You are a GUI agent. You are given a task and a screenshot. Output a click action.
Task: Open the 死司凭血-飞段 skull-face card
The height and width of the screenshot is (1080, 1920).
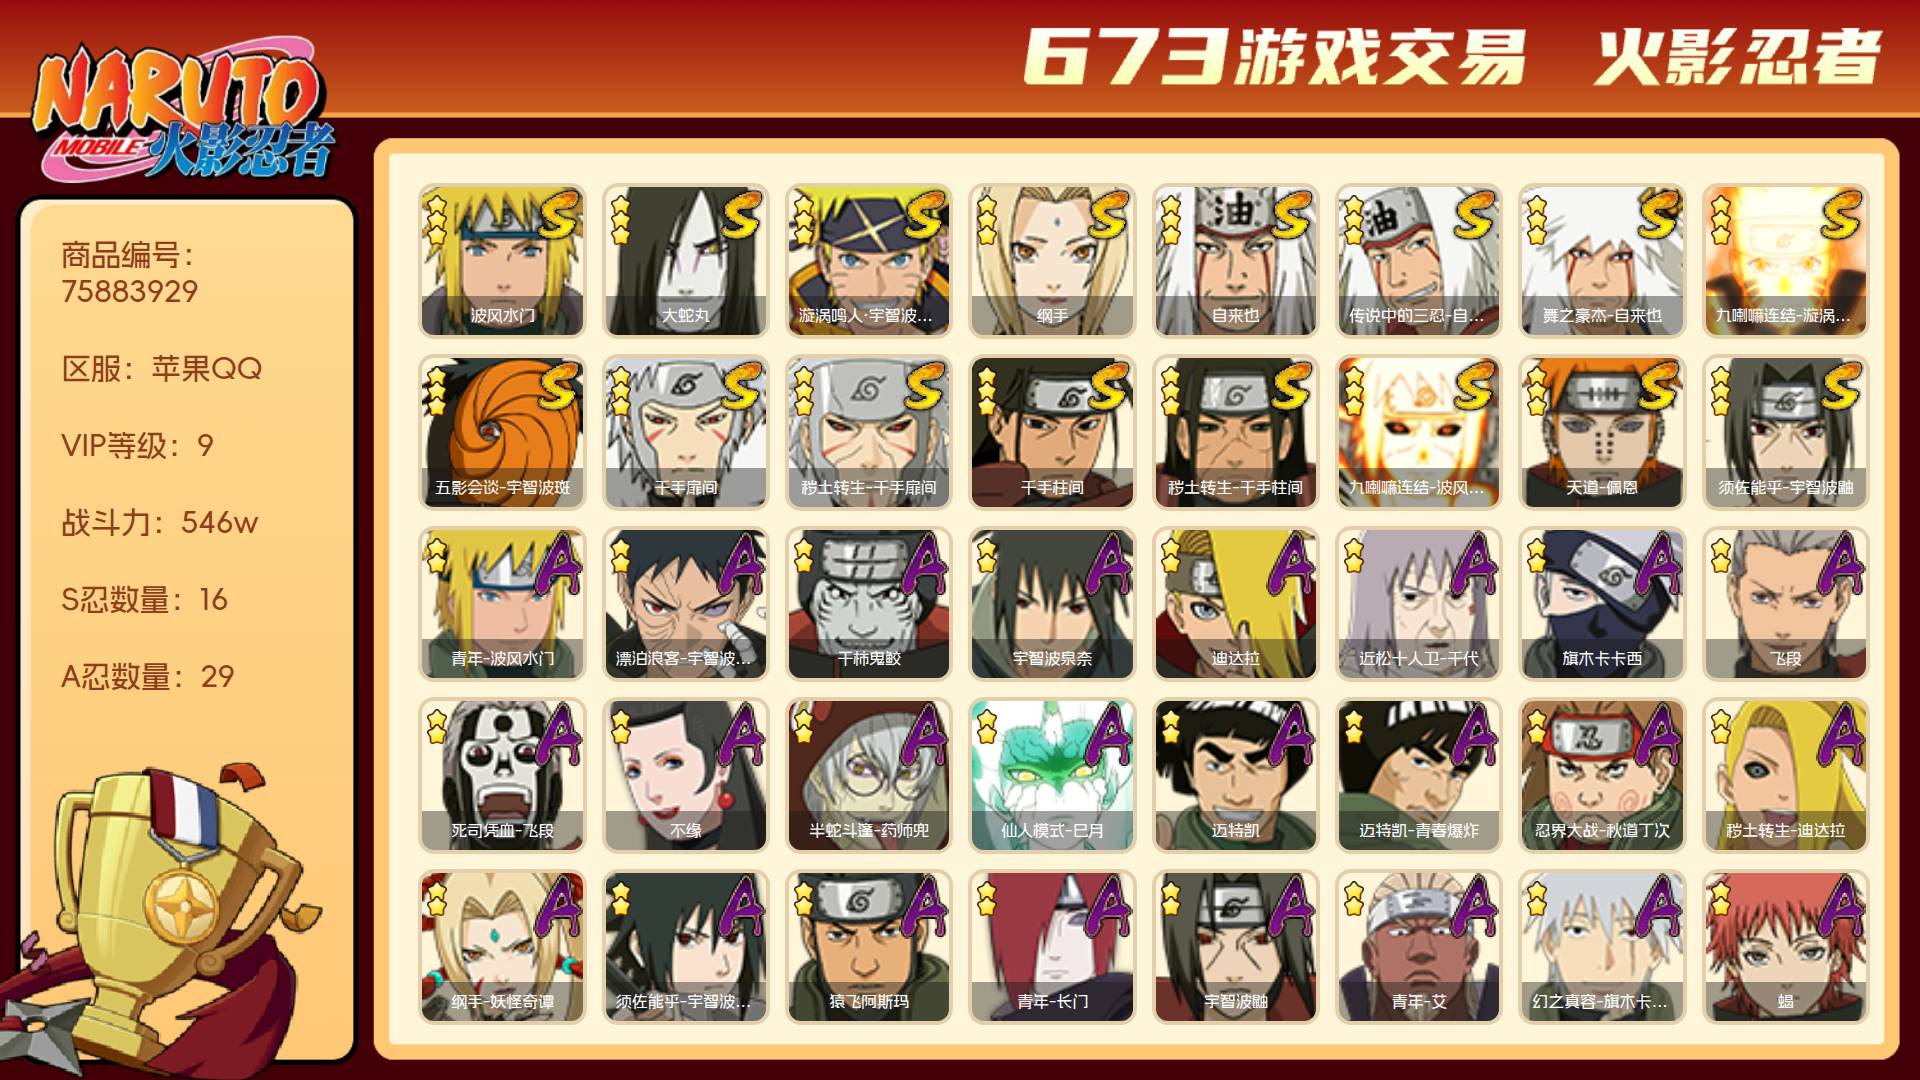click(502, 775)
